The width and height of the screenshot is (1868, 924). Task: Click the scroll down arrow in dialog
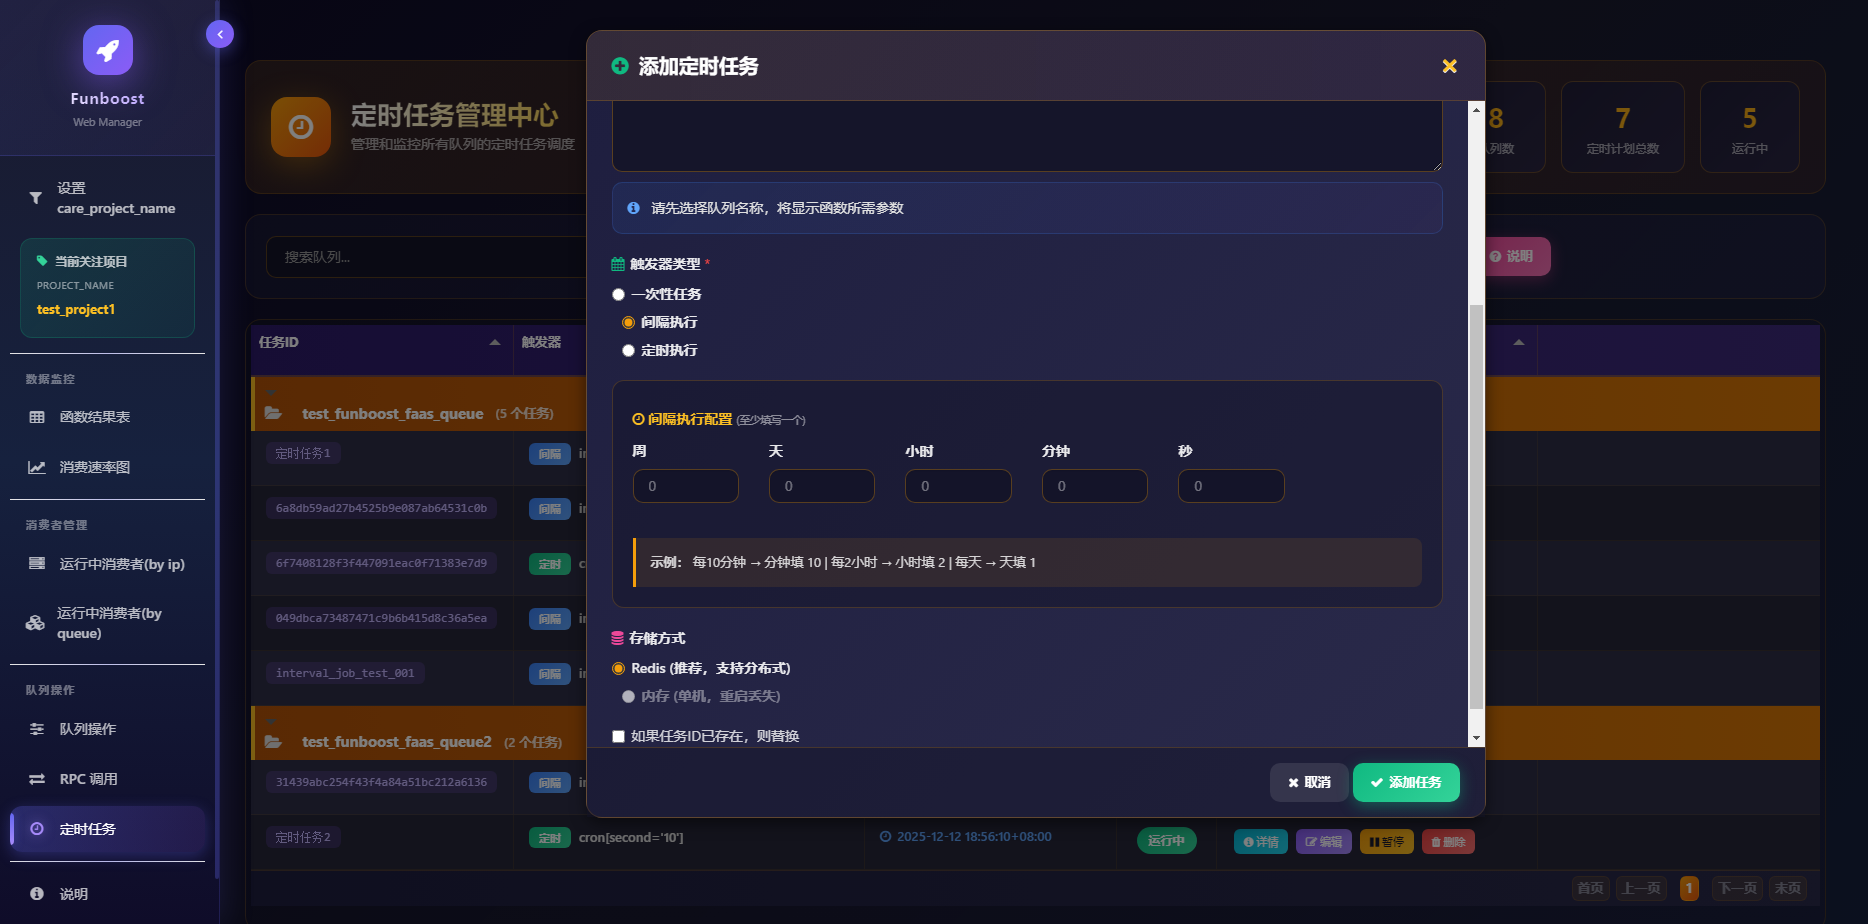pyautogui.click(x=1476, y=739)
